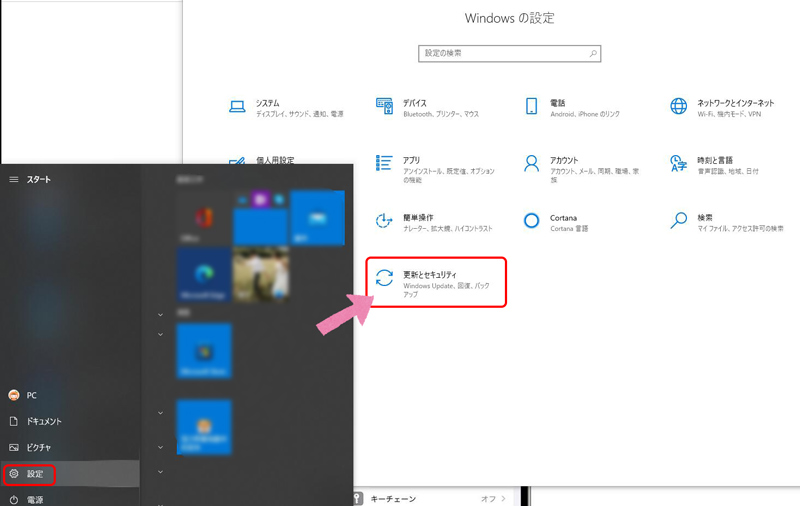This screenshot has width=800, height=506.
Task: Open the アプリ settings category
Action: point(435,169)
